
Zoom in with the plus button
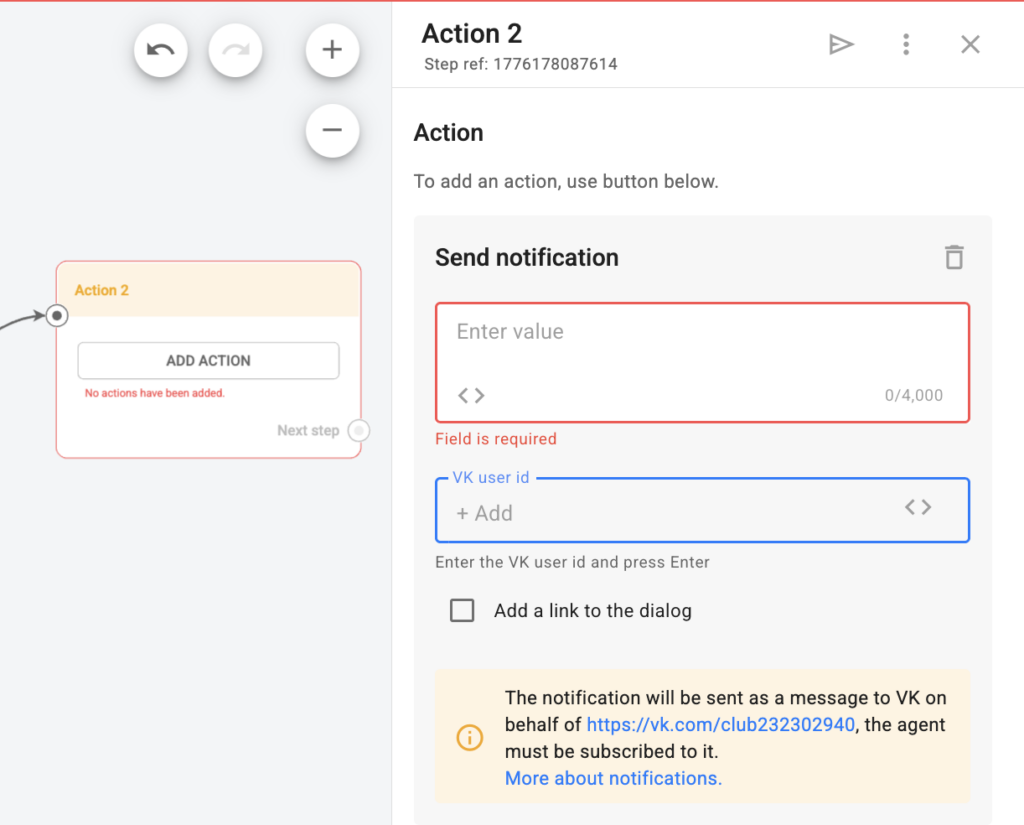332,49
